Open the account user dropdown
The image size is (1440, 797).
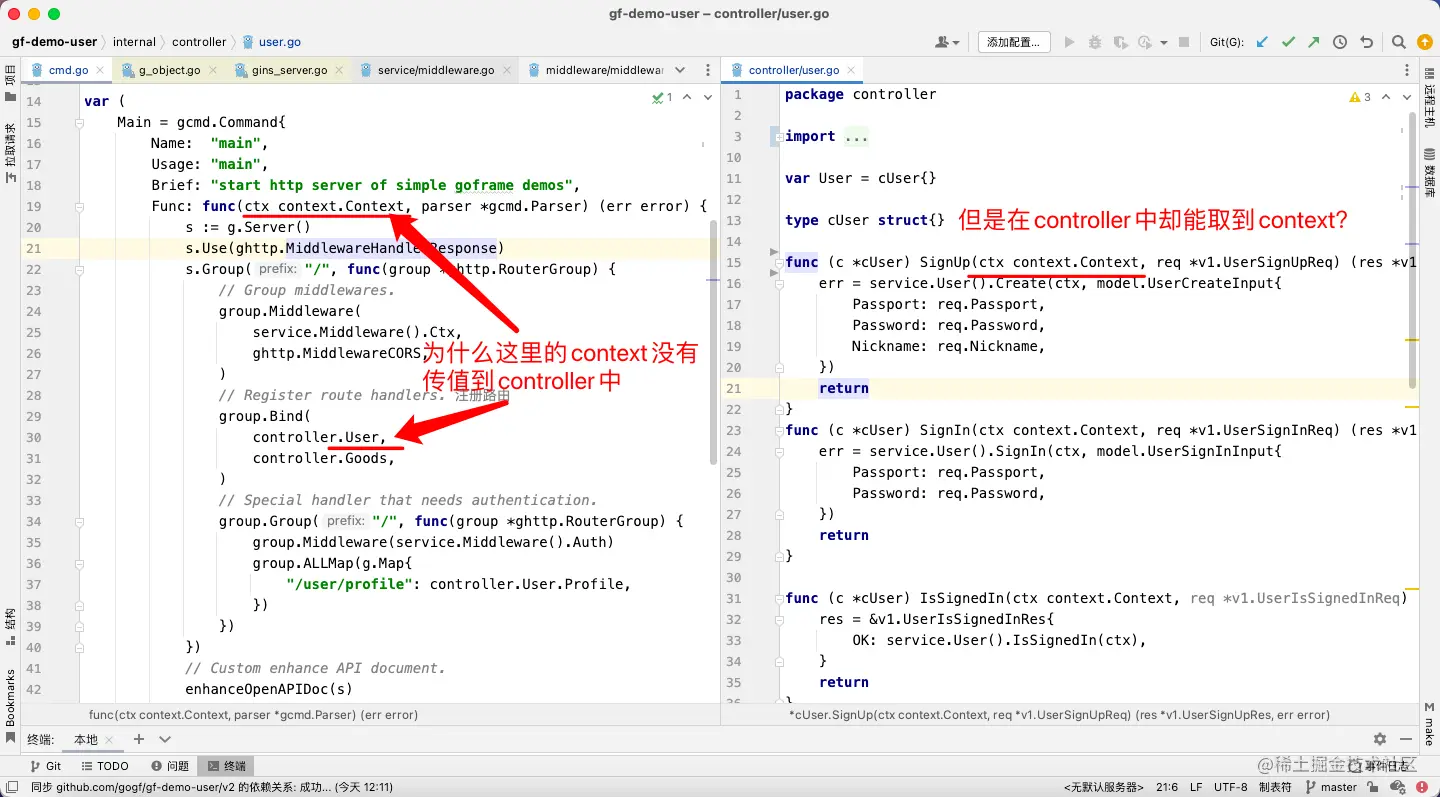(946, 42)
